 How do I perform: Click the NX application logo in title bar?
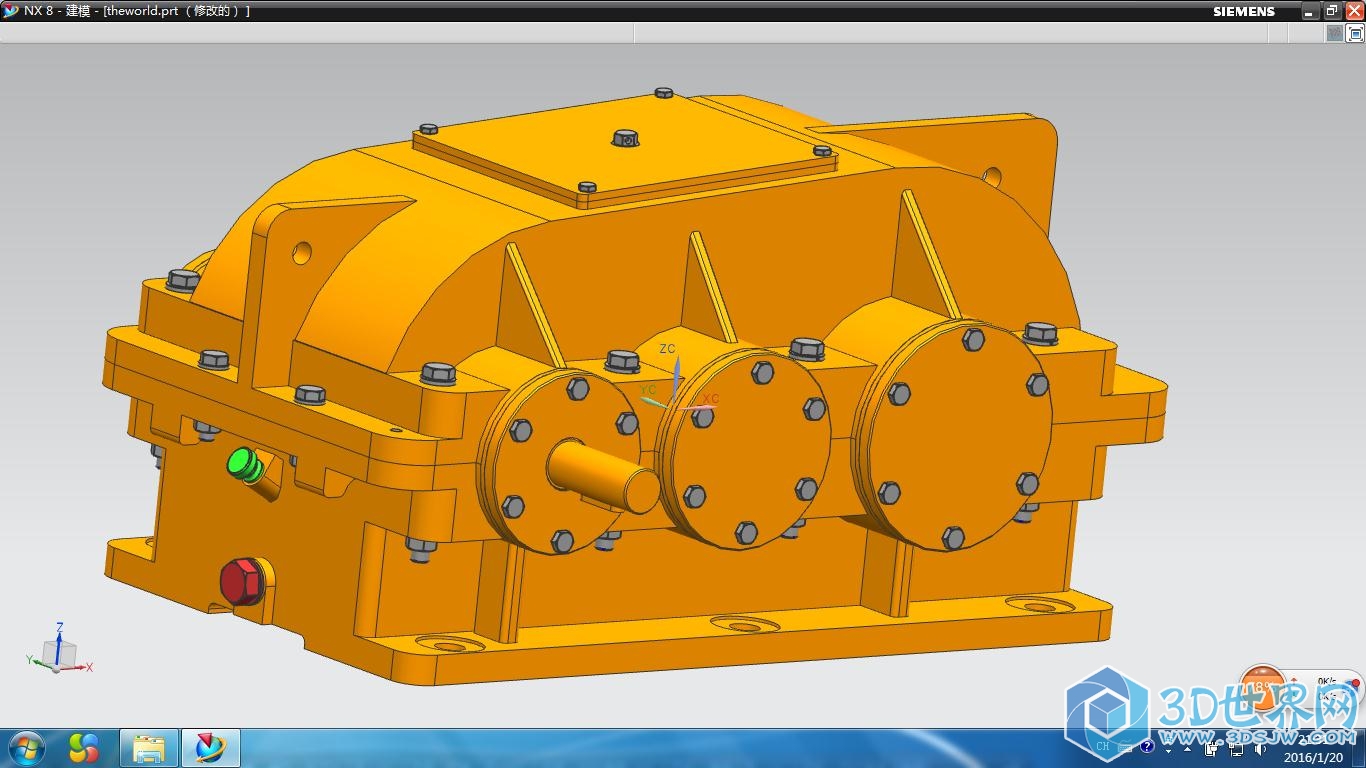click(11, 11)
